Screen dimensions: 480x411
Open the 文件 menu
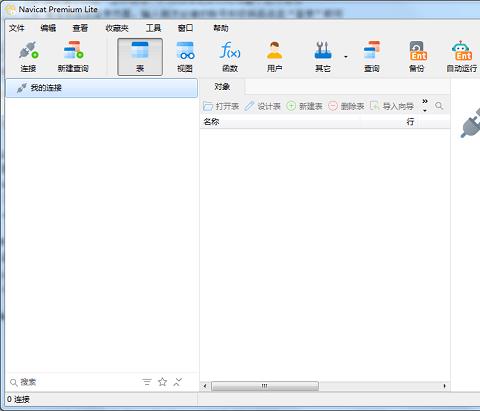17,28
